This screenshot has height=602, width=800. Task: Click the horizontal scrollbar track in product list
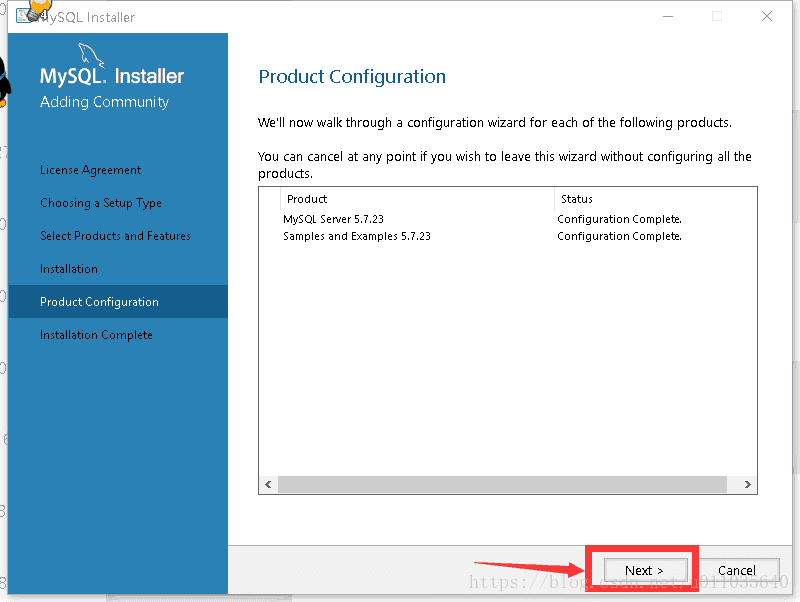tap(502, 484)
